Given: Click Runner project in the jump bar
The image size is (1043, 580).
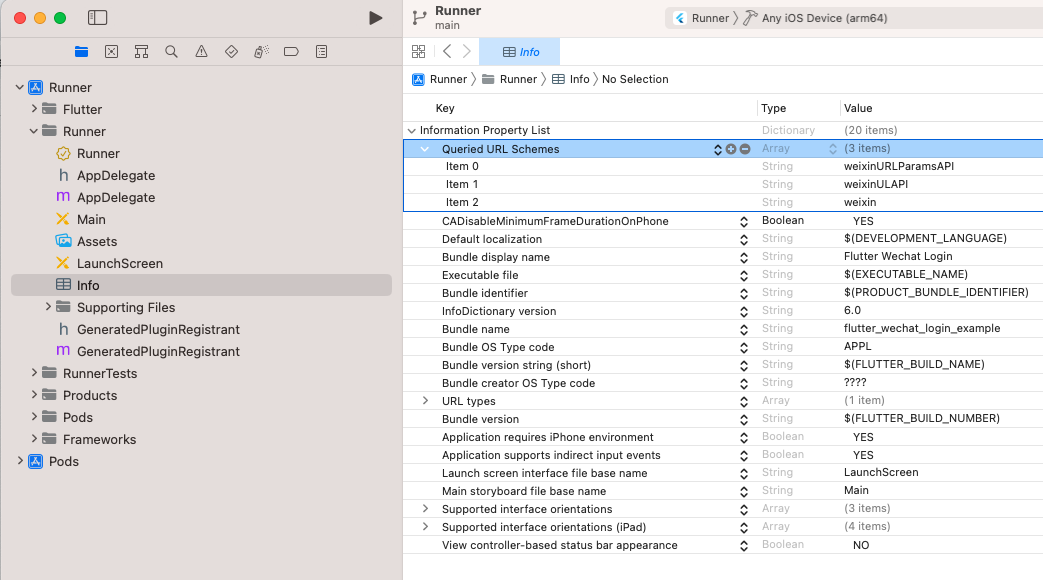Looking at the screenshot, I should pyautogui.click(x=440, y=79).
